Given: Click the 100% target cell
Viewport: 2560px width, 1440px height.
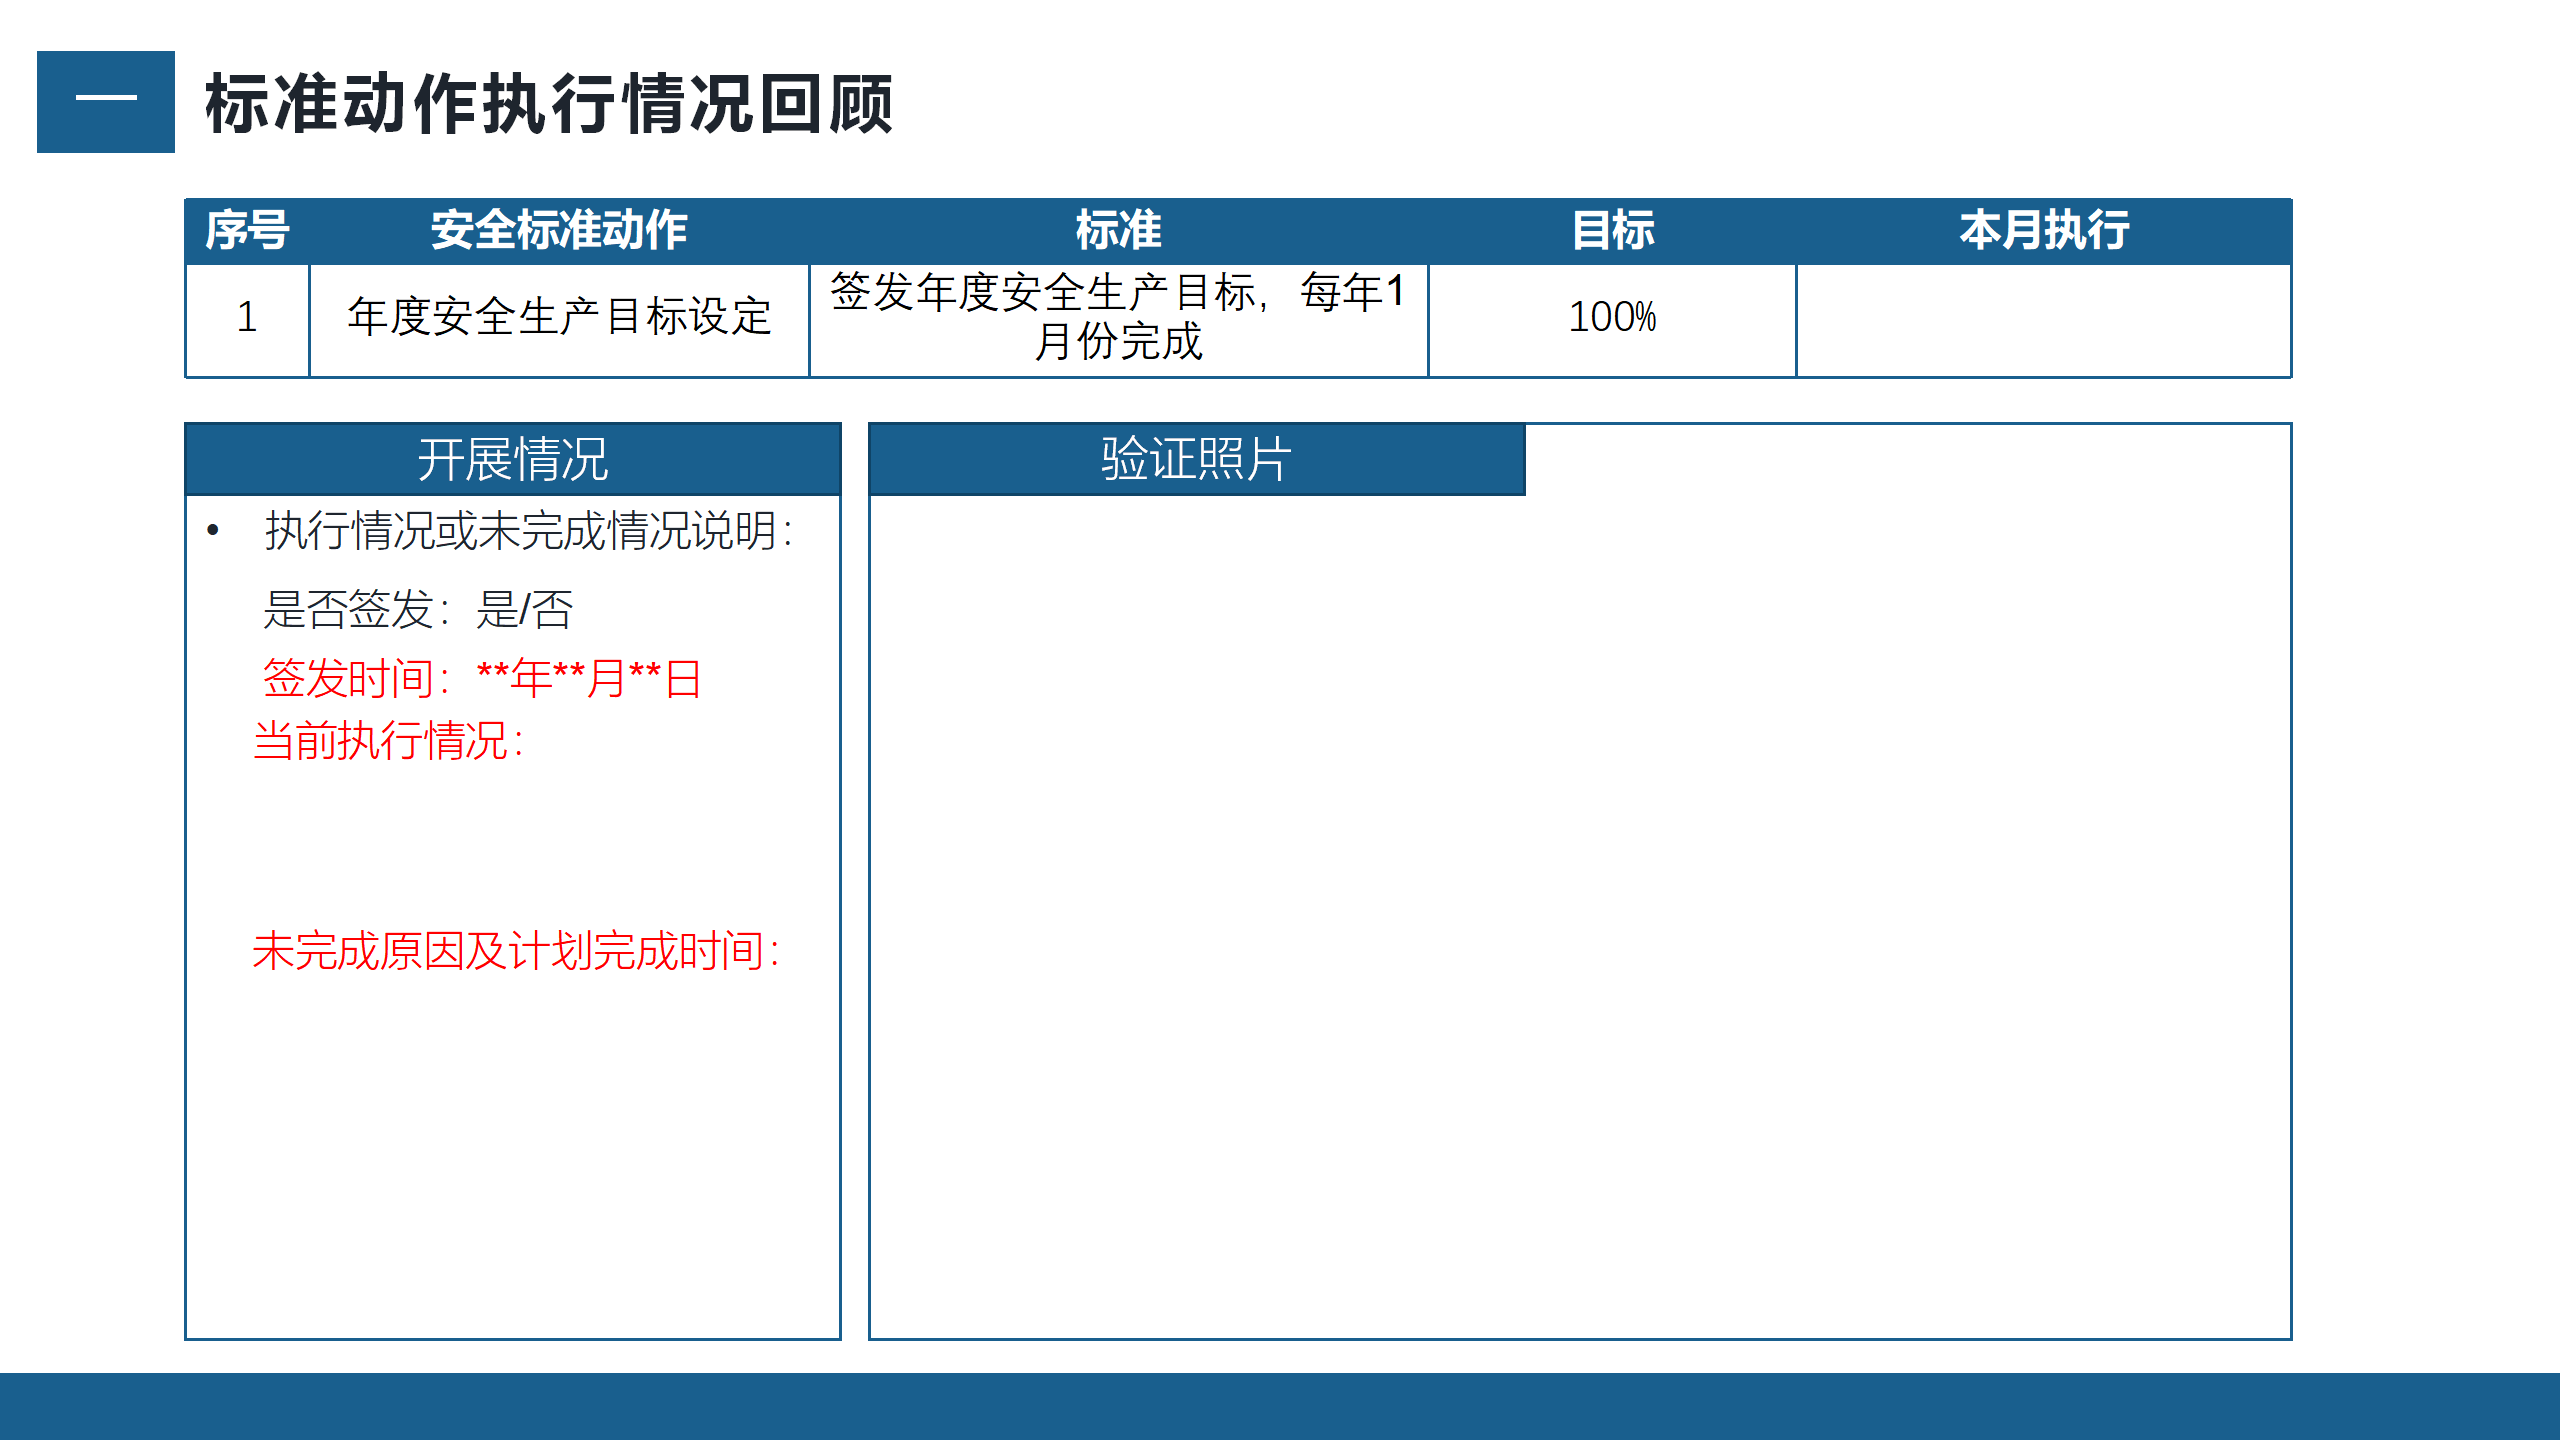Looking at the screenshot, I should tap(1612, 319).
